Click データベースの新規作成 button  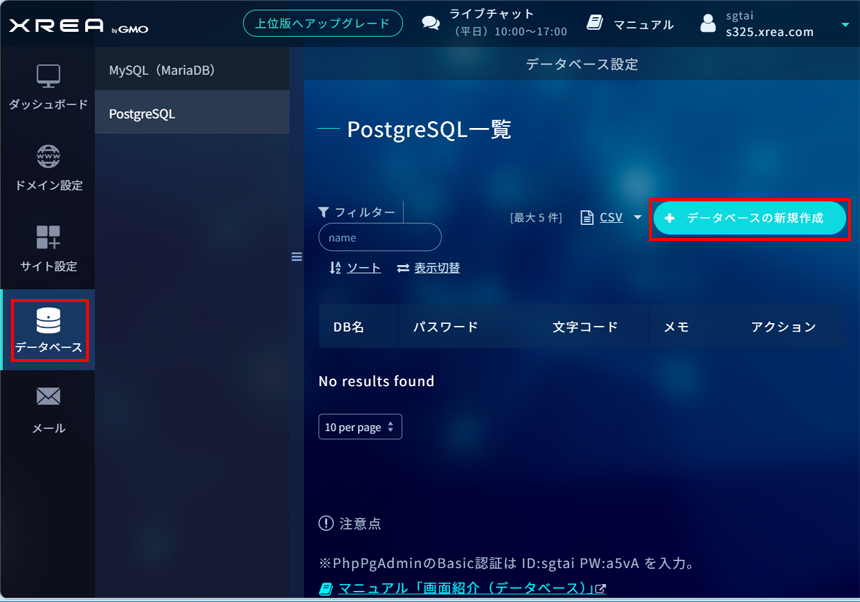749,218
